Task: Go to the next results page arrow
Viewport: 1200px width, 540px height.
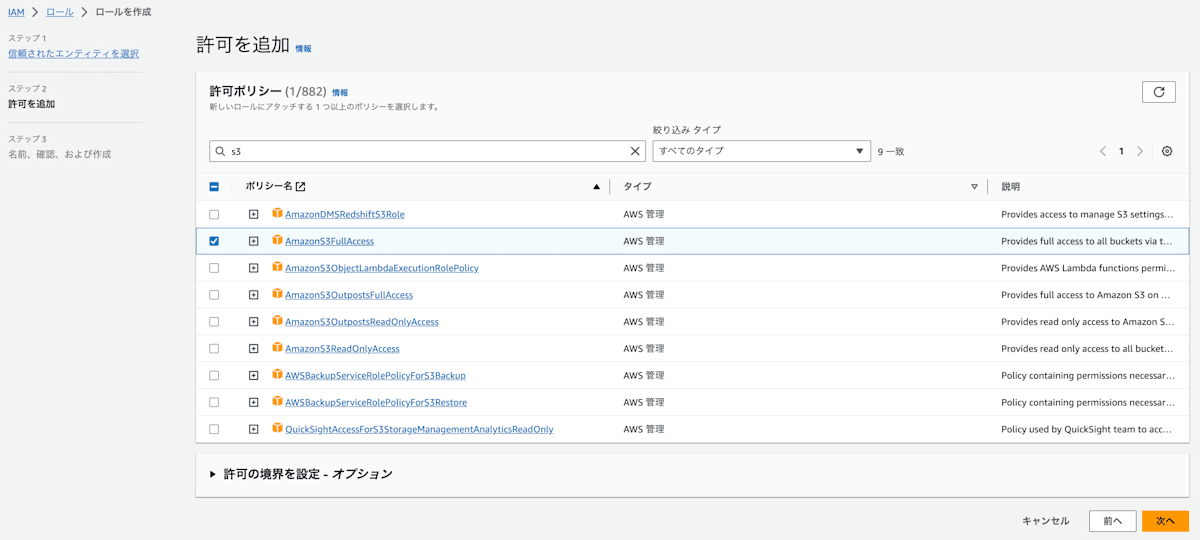Action: click(x=1140, y=151)
